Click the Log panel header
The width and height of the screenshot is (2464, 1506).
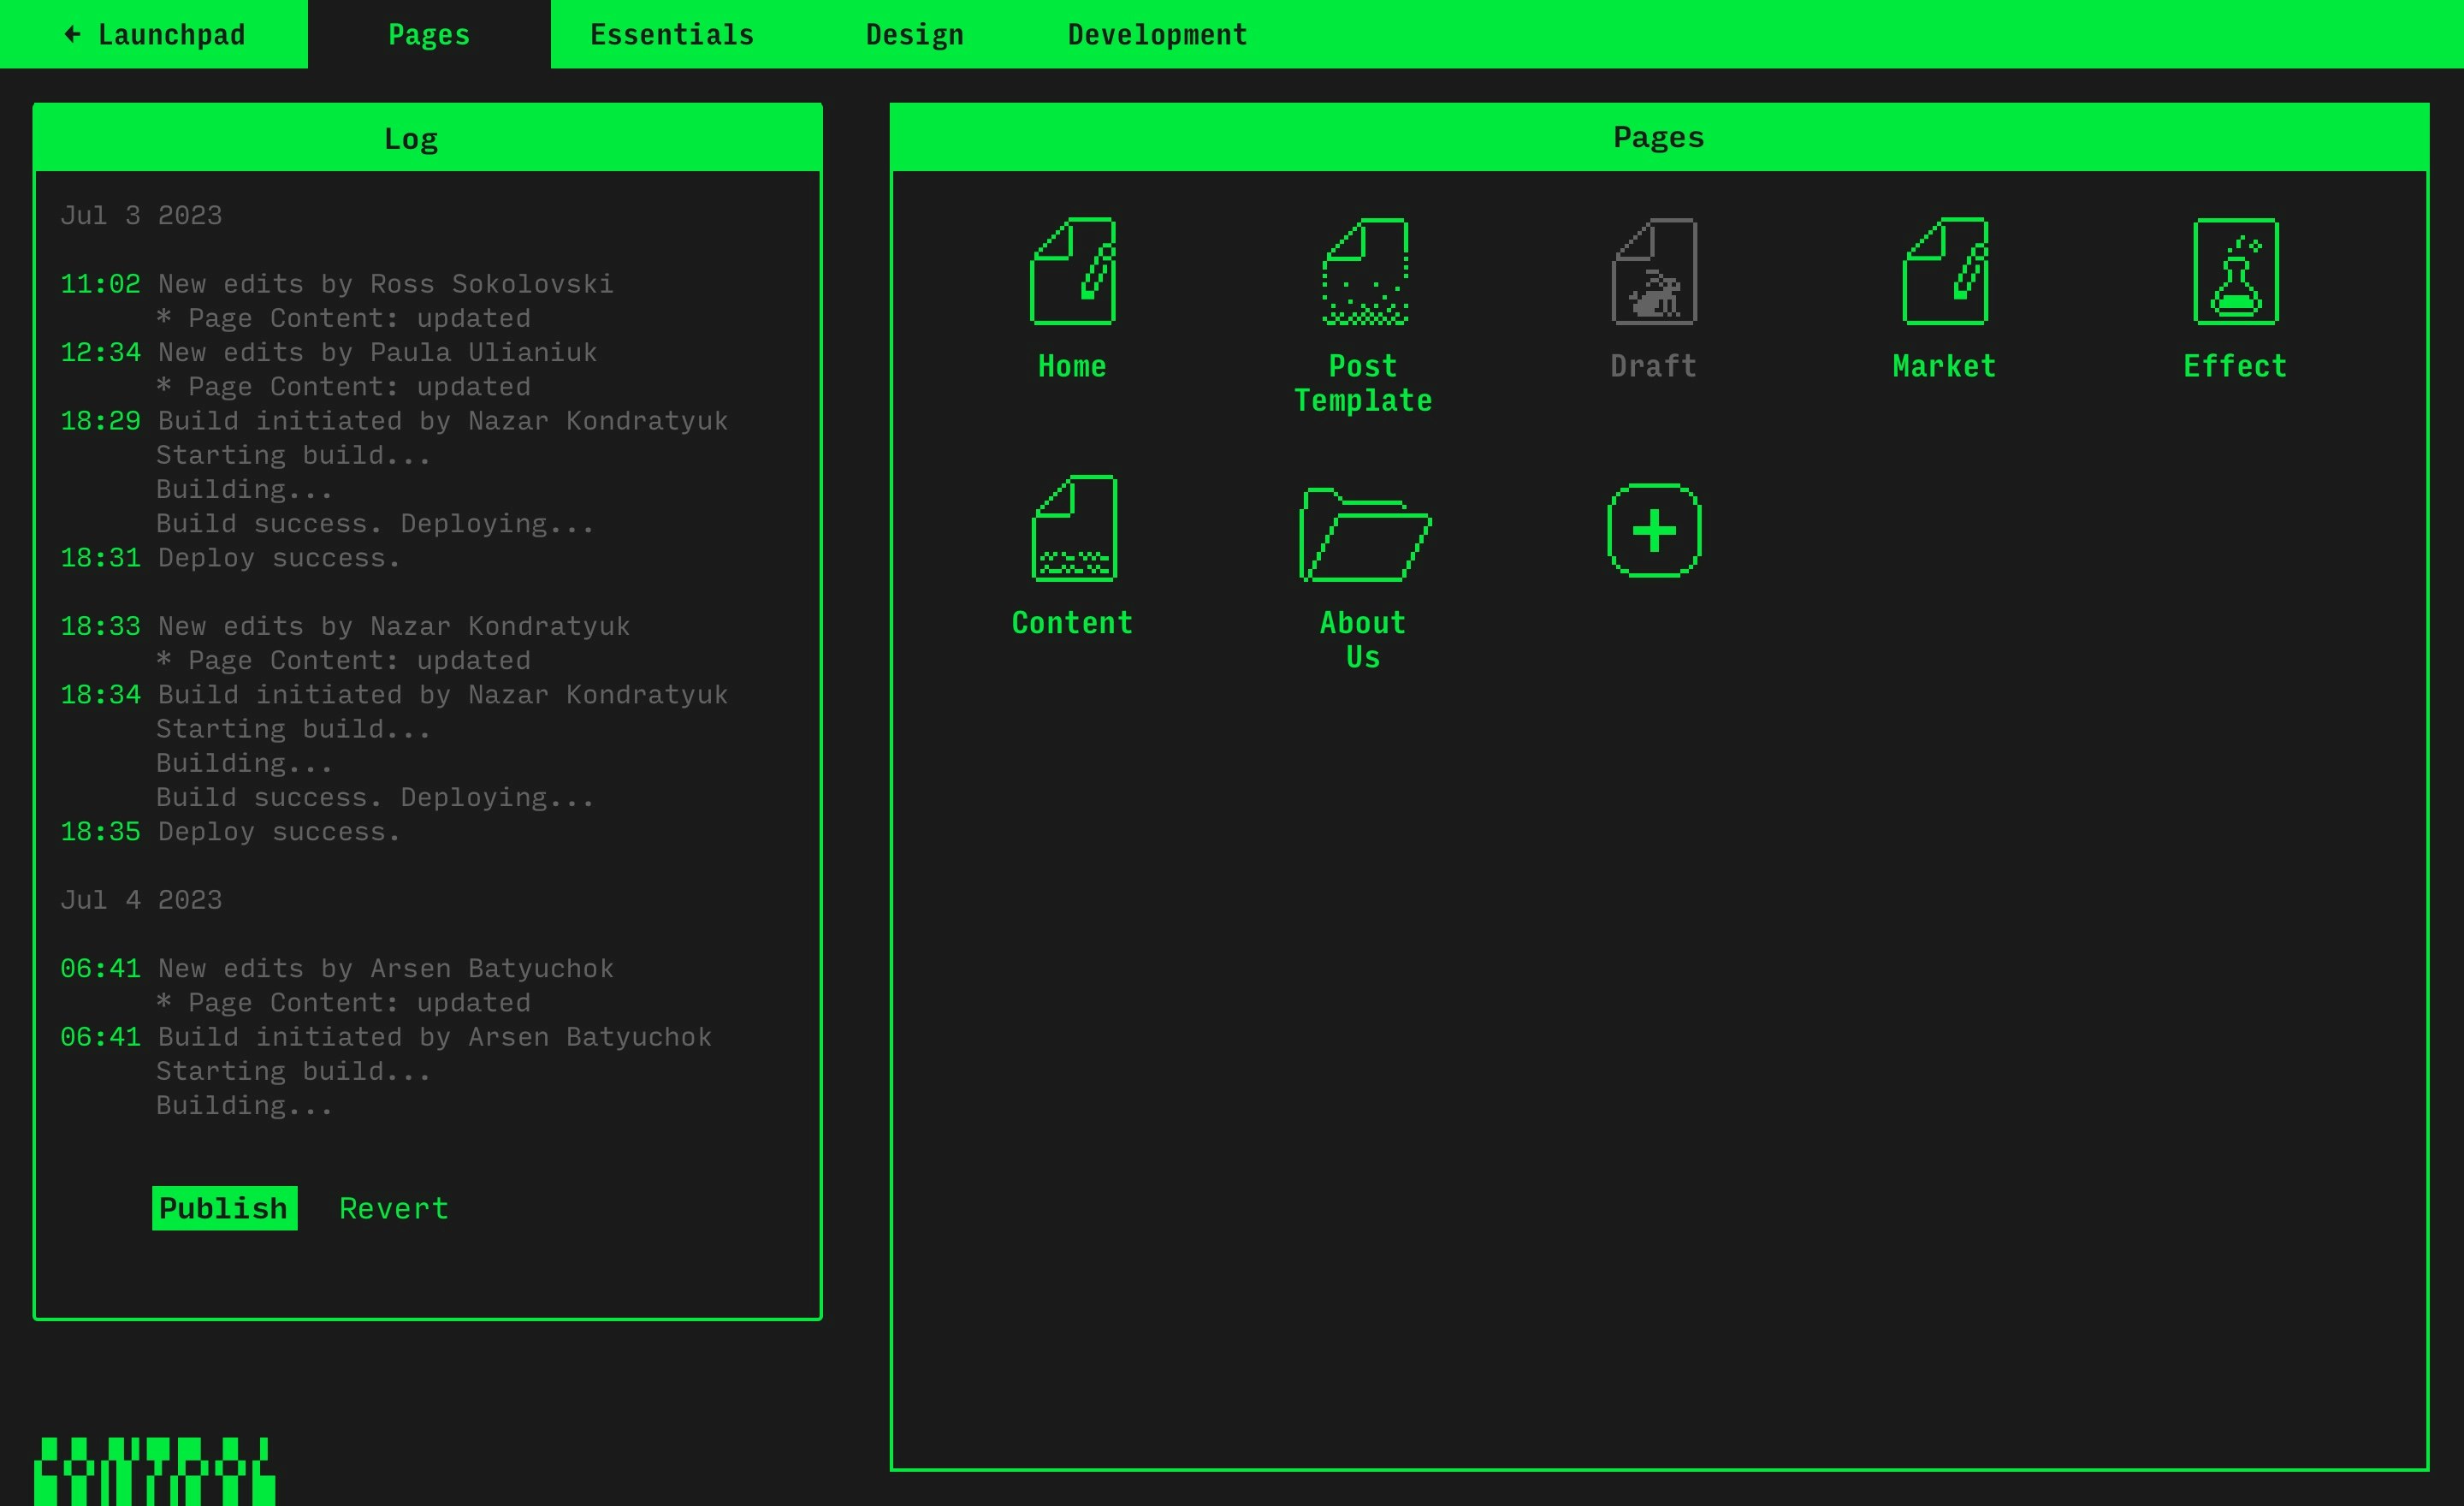coord(411,138)
